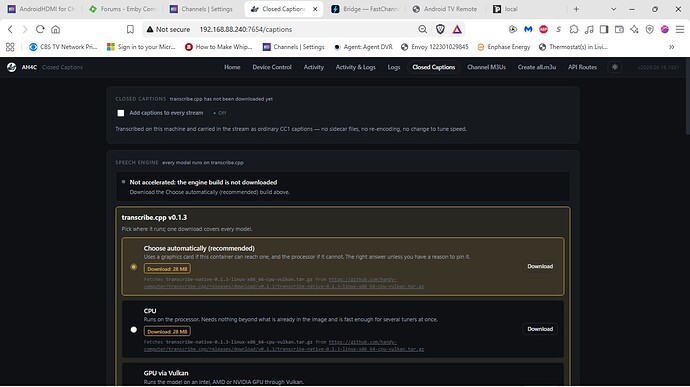
Task: Open the Thermostat(s) in Livi bookmark
Action: (573, 47)
